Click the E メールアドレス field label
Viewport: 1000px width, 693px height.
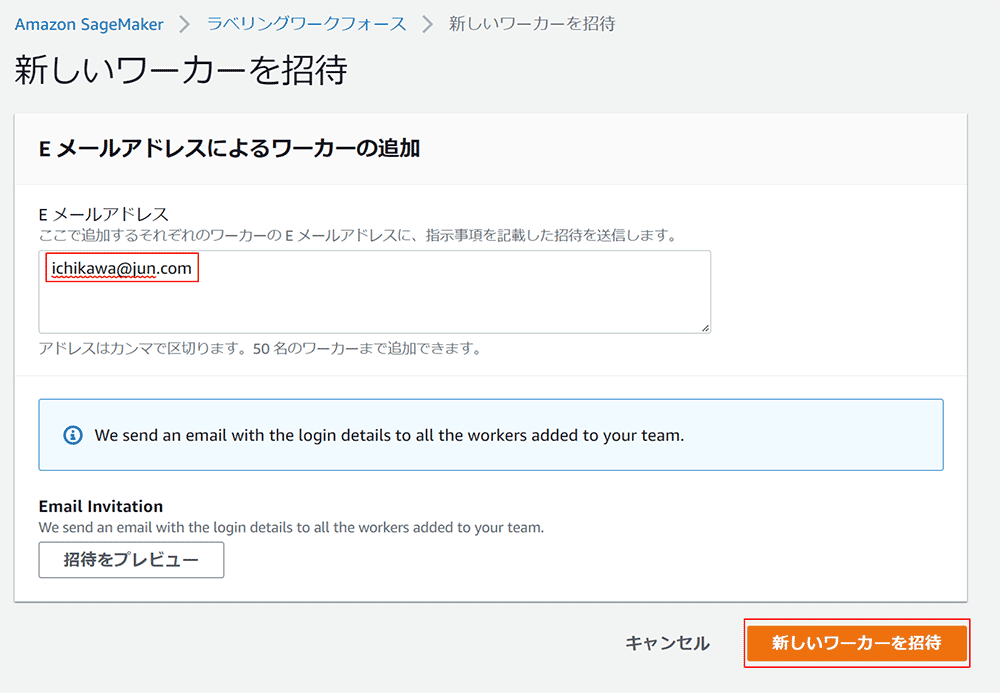pyautogui.click(x=103, y=214)
